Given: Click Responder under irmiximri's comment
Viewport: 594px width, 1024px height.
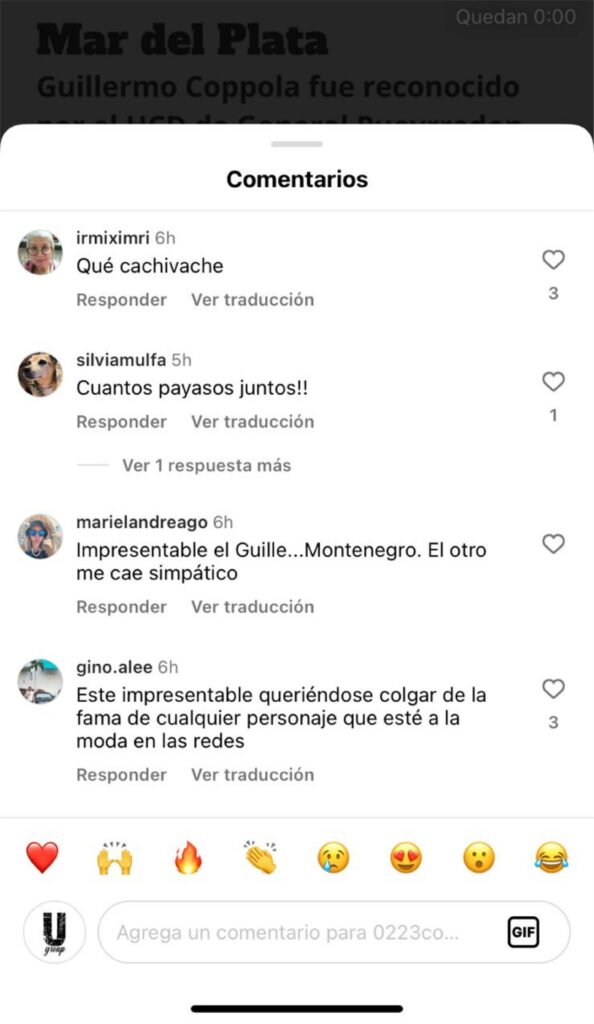Looking at the screenshot, I should tap(121, 300).
